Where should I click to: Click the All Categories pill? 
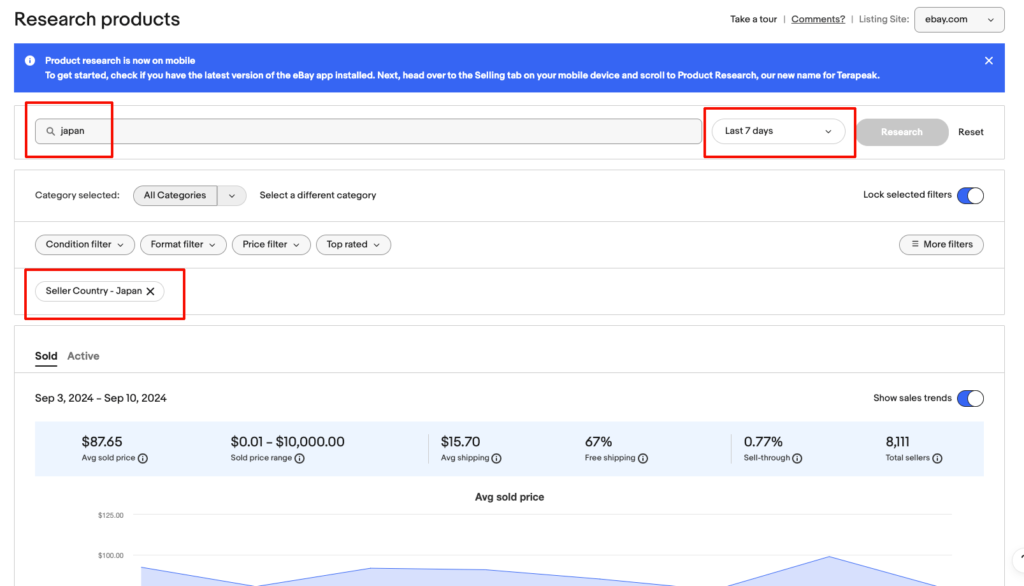pyautogui.click(x=175, y=195)
